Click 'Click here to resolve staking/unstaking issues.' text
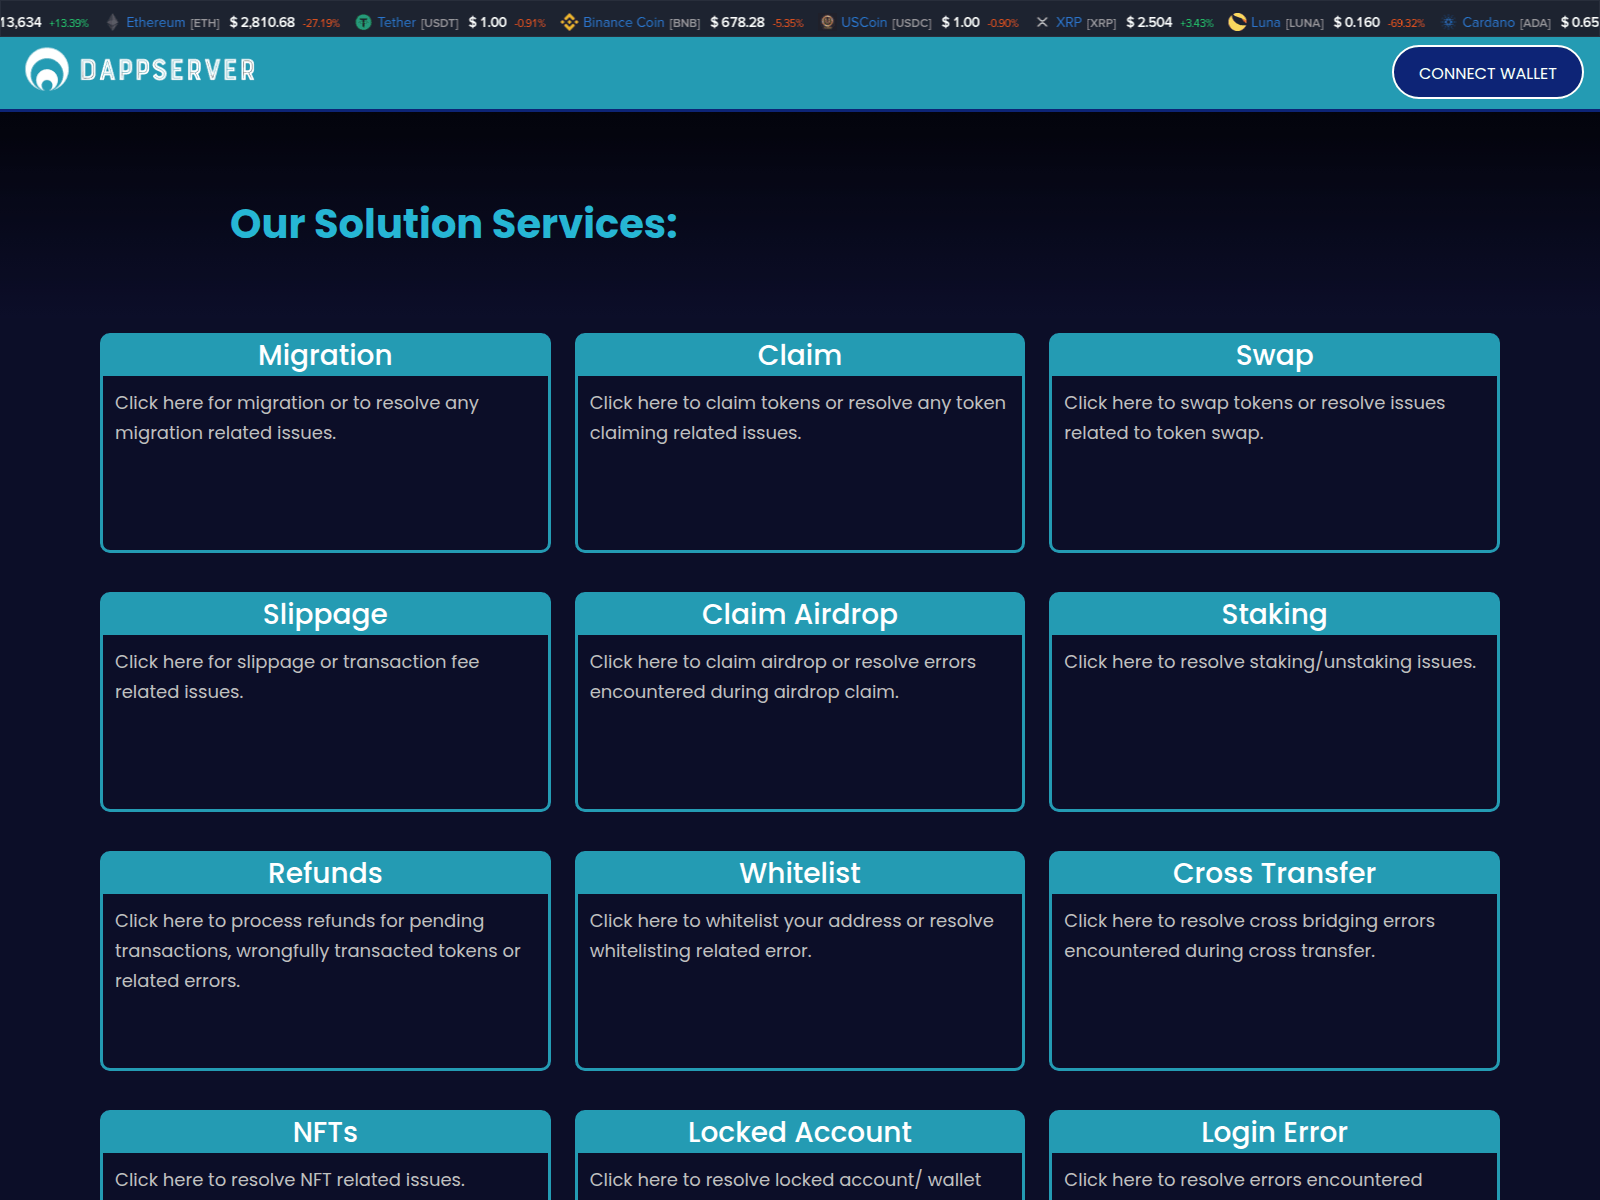The height and width of the screenshot is (1200, 1600). 1270,662
